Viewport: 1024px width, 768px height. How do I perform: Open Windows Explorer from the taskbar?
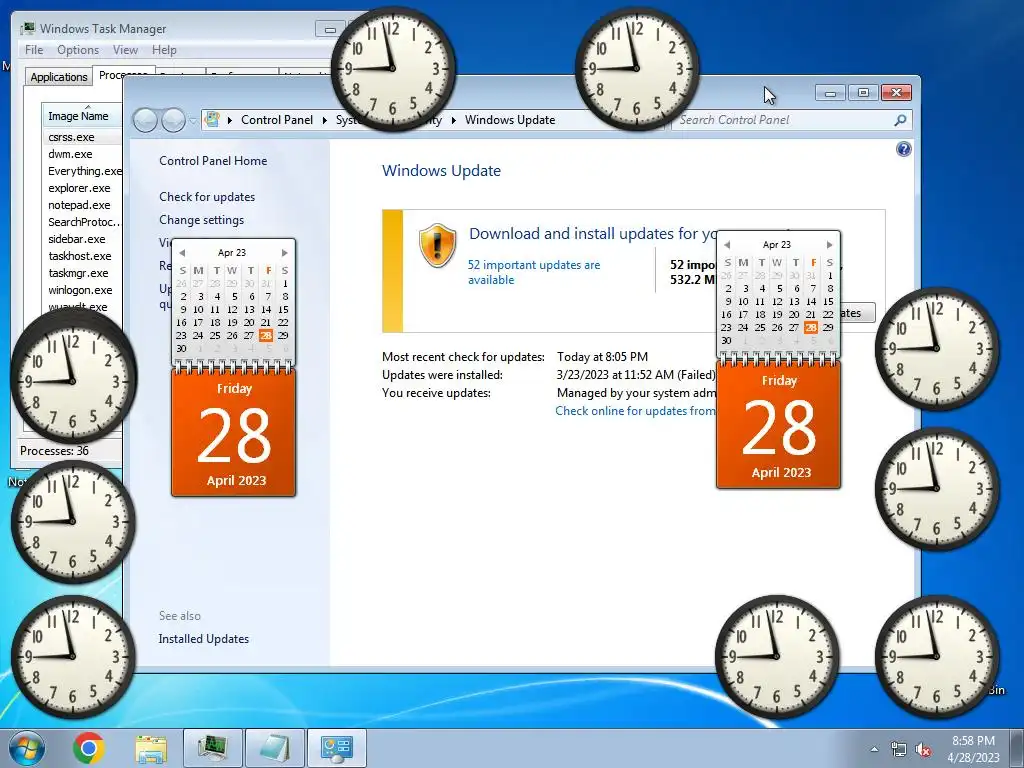(x=151, y=748)
